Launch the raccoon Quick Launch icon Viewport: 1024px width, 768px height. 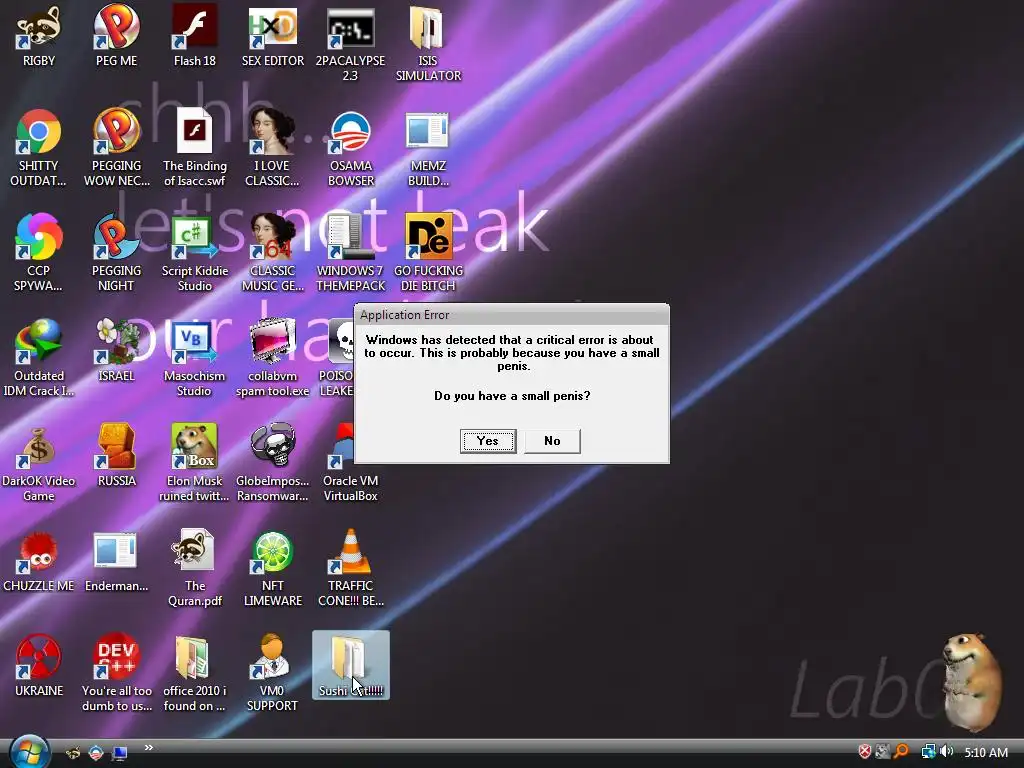pyautogui.click(x=73, y=753)
